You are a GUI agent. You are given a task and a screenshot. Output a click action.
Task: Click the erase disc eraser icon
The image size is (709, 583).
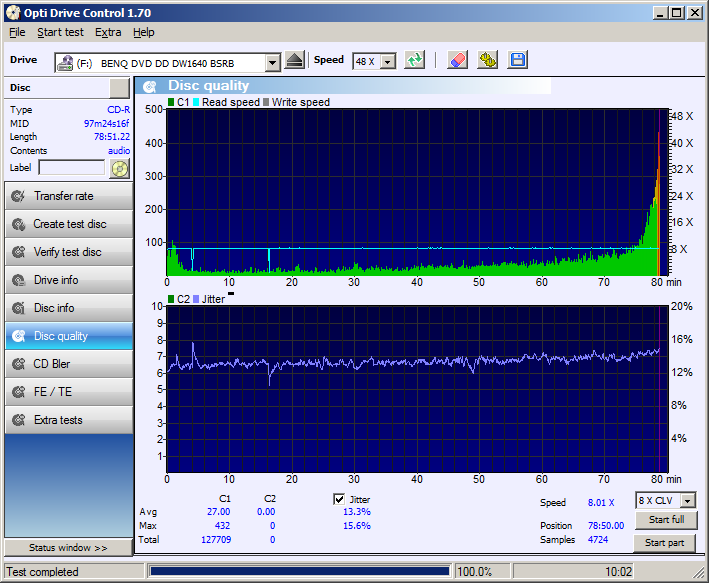(x=457, y=60)
